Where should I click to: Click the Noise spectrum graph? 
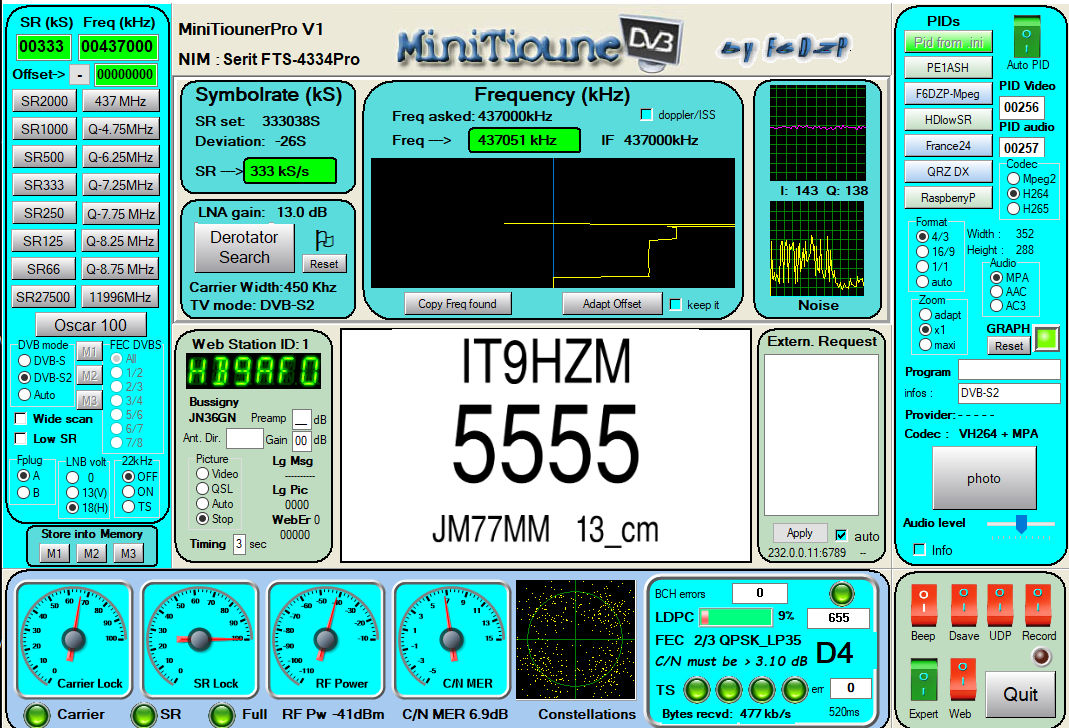pos(817,249)
